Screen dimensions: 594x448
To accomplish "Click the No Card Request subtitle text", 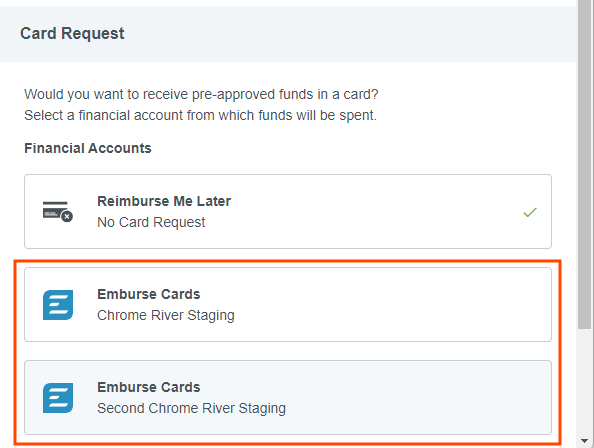I will 151,222.
